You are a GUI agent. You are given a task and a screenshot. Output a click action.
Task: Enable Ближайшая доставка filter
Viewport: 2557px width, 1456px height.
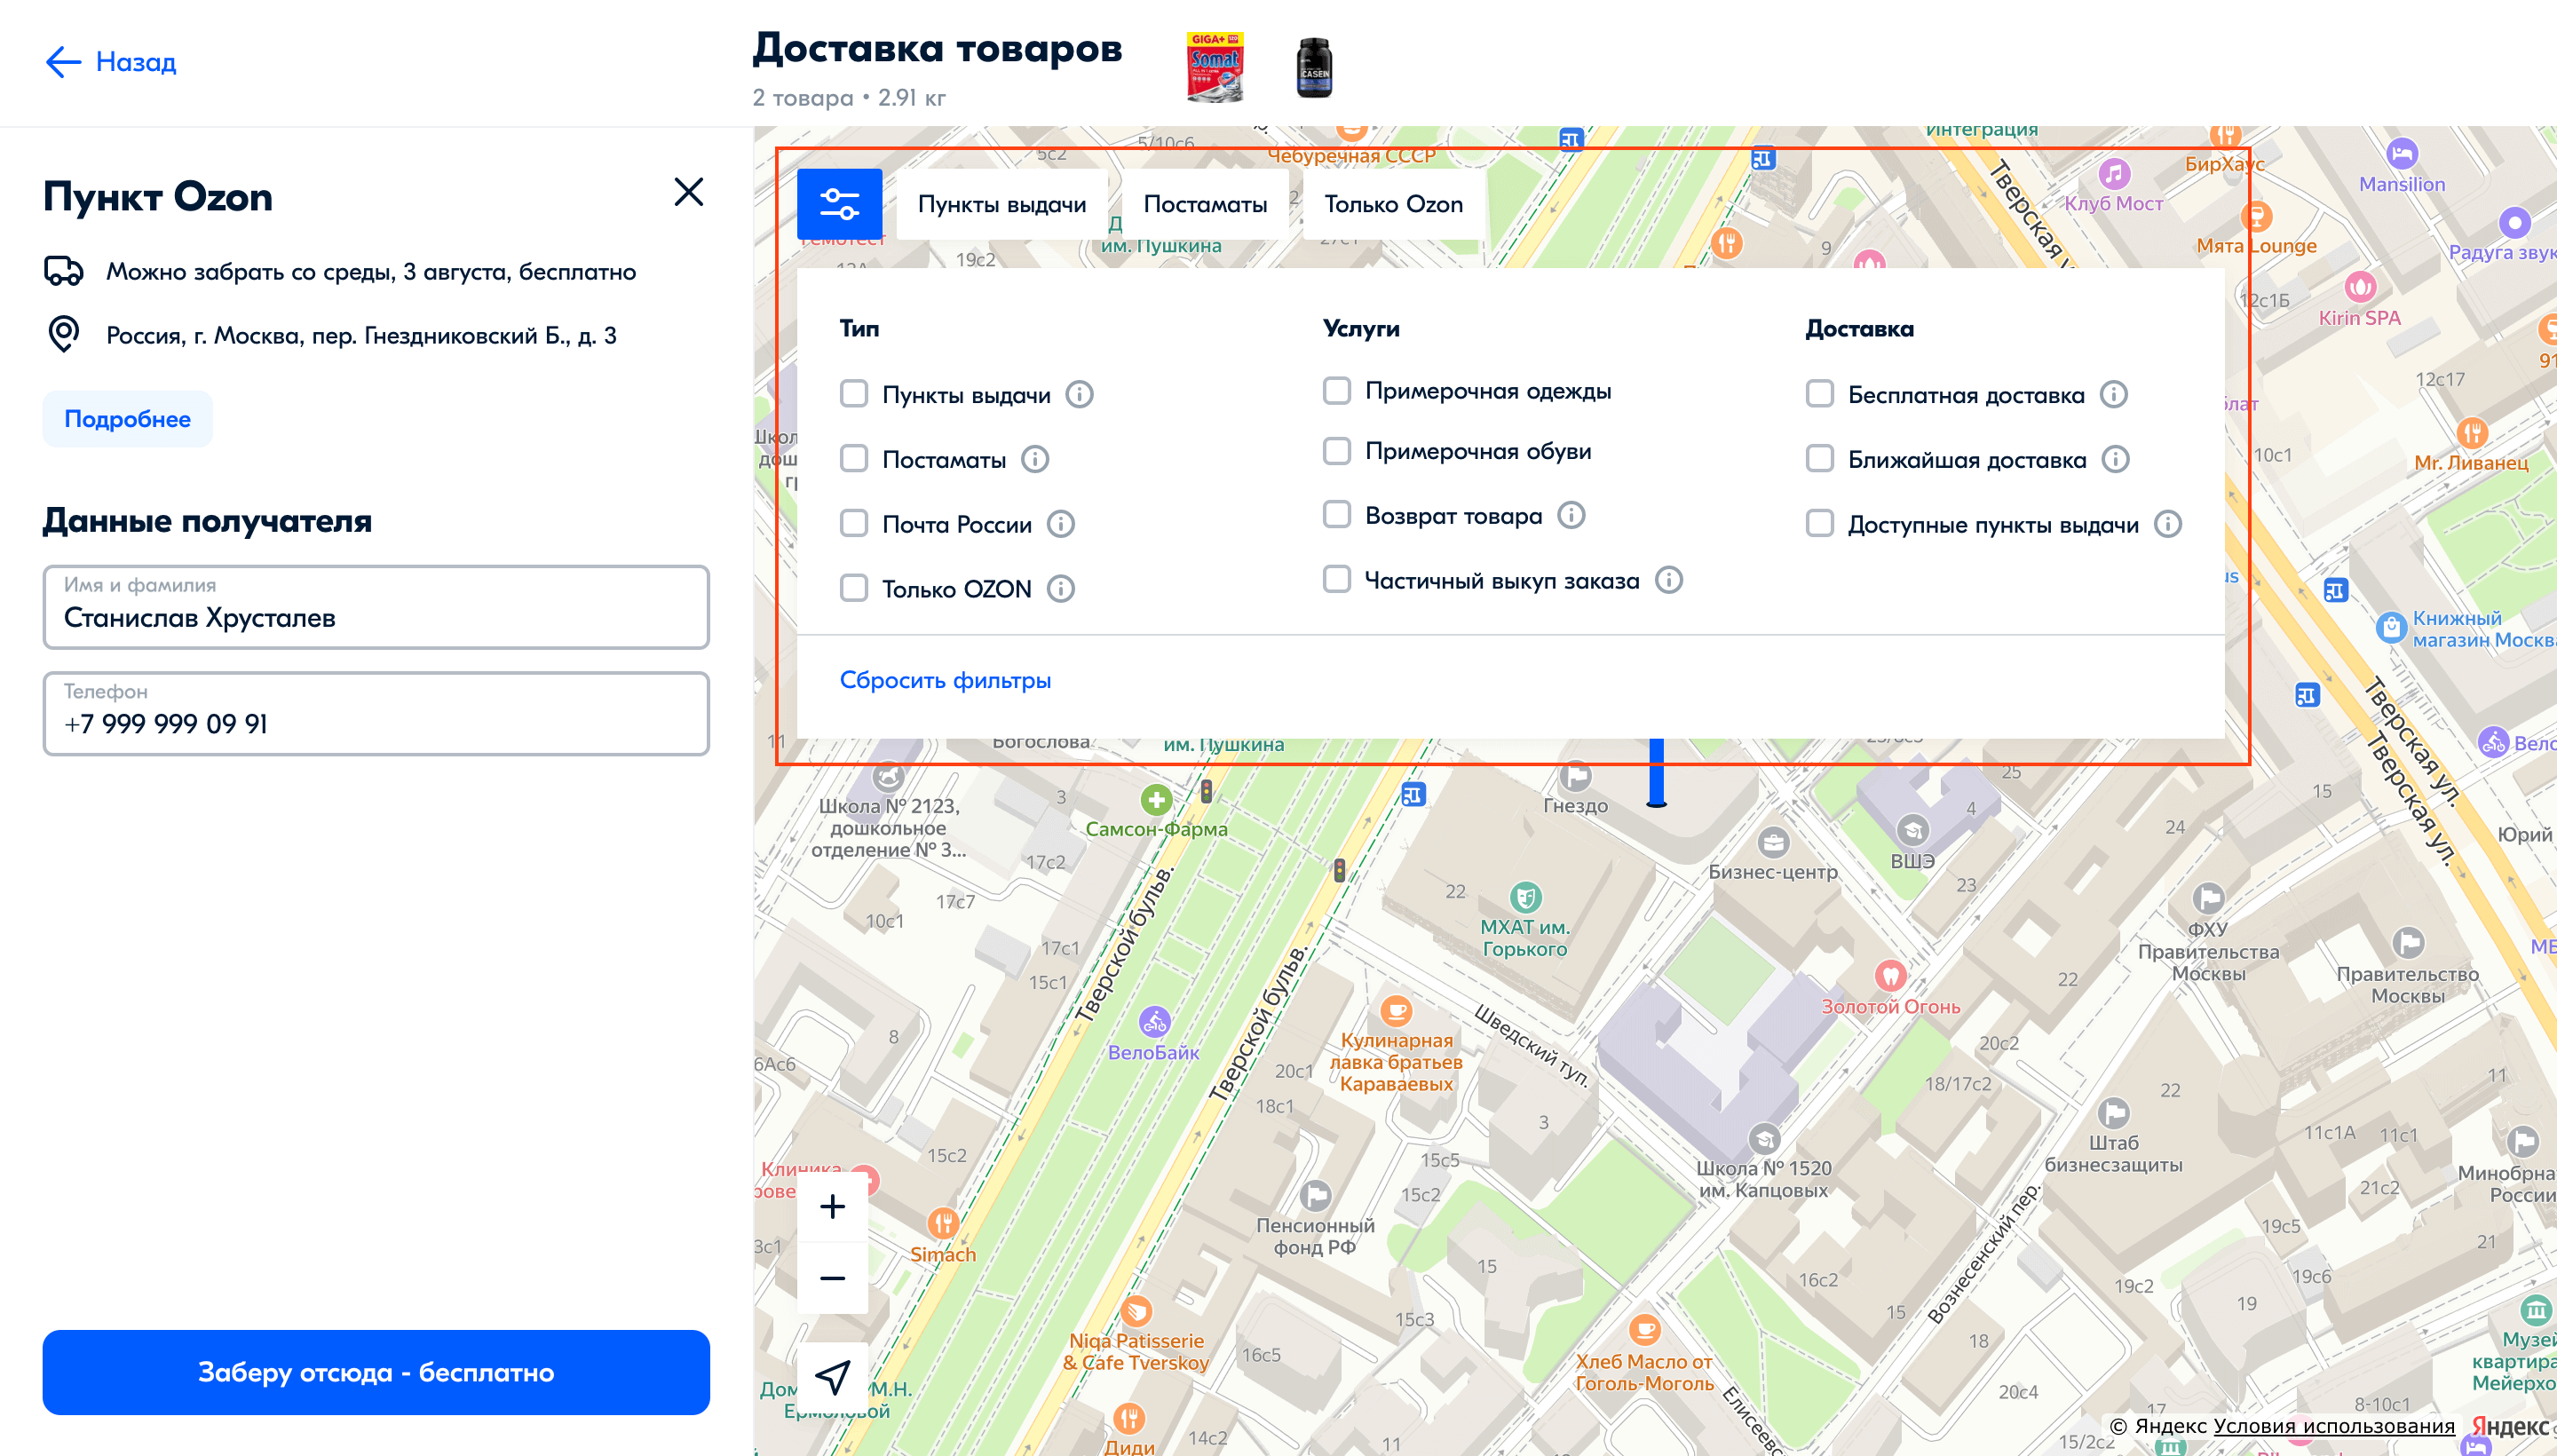pyautogui.click(x=1819, y=459)
